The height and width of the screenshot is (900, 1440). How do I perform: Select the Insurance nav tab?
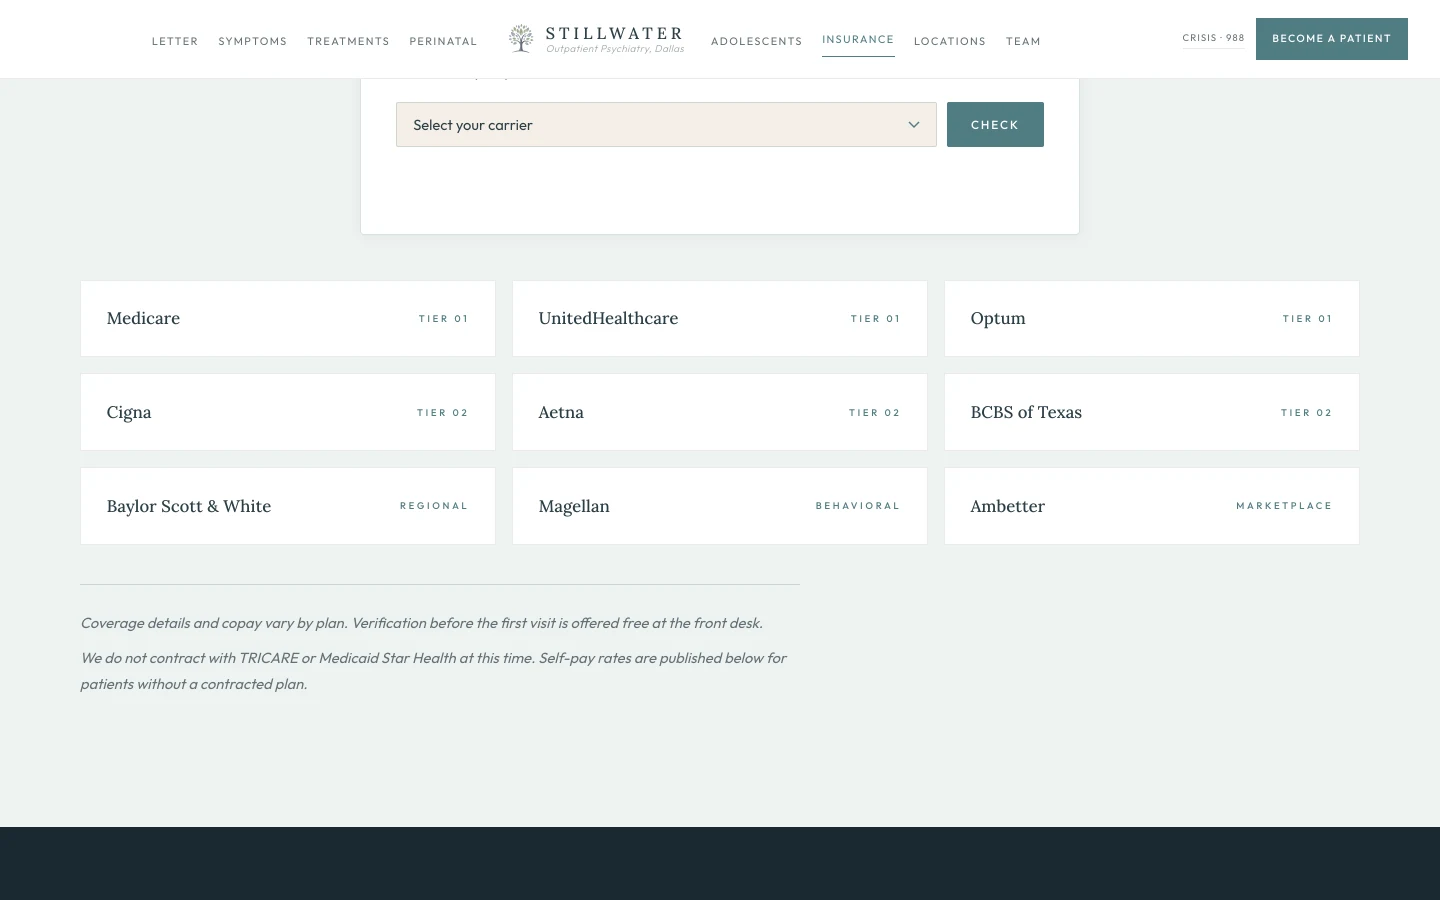coord(858,40)
